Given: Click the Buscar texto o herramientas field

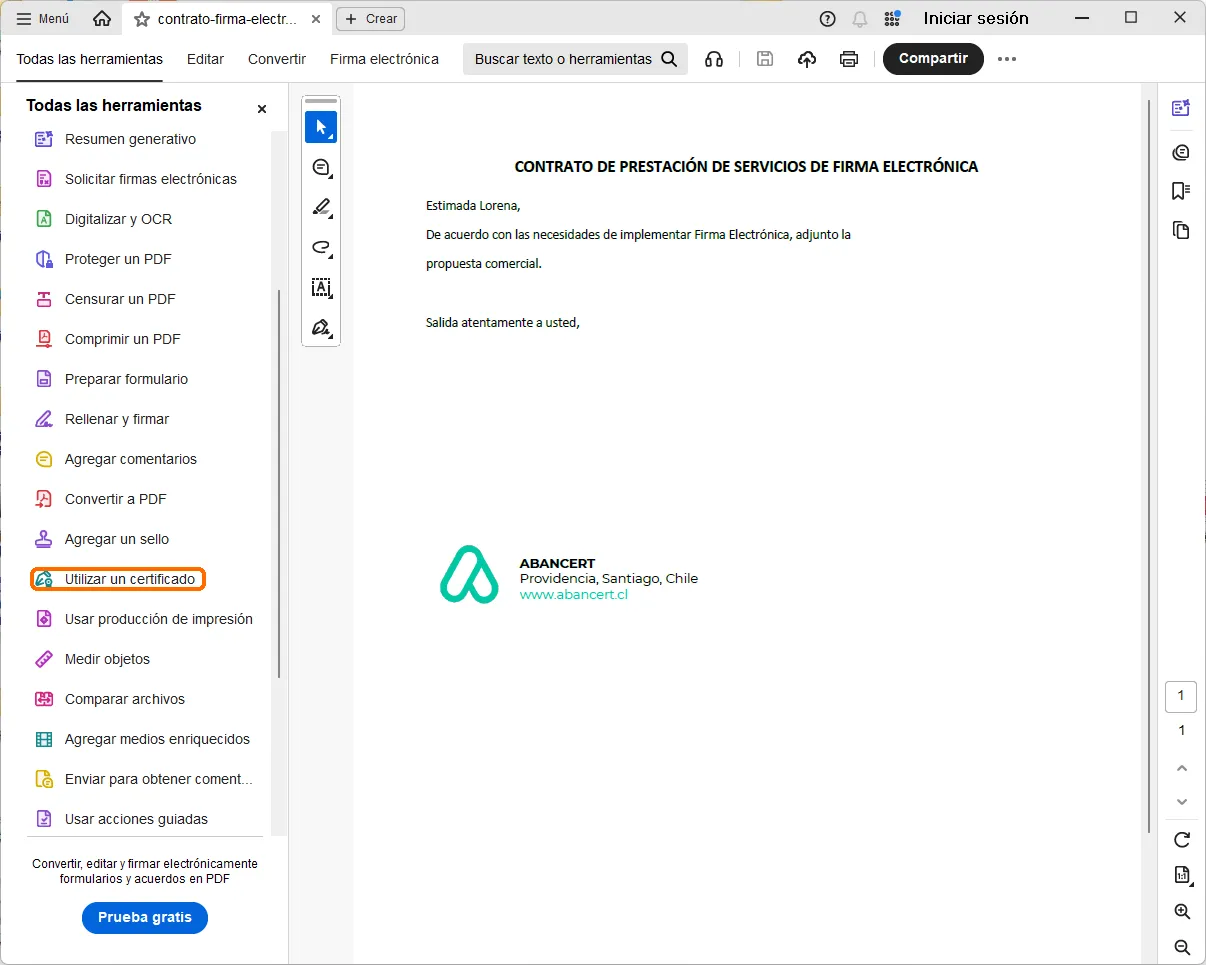Looking at the screenshot, I should point(575,59).
